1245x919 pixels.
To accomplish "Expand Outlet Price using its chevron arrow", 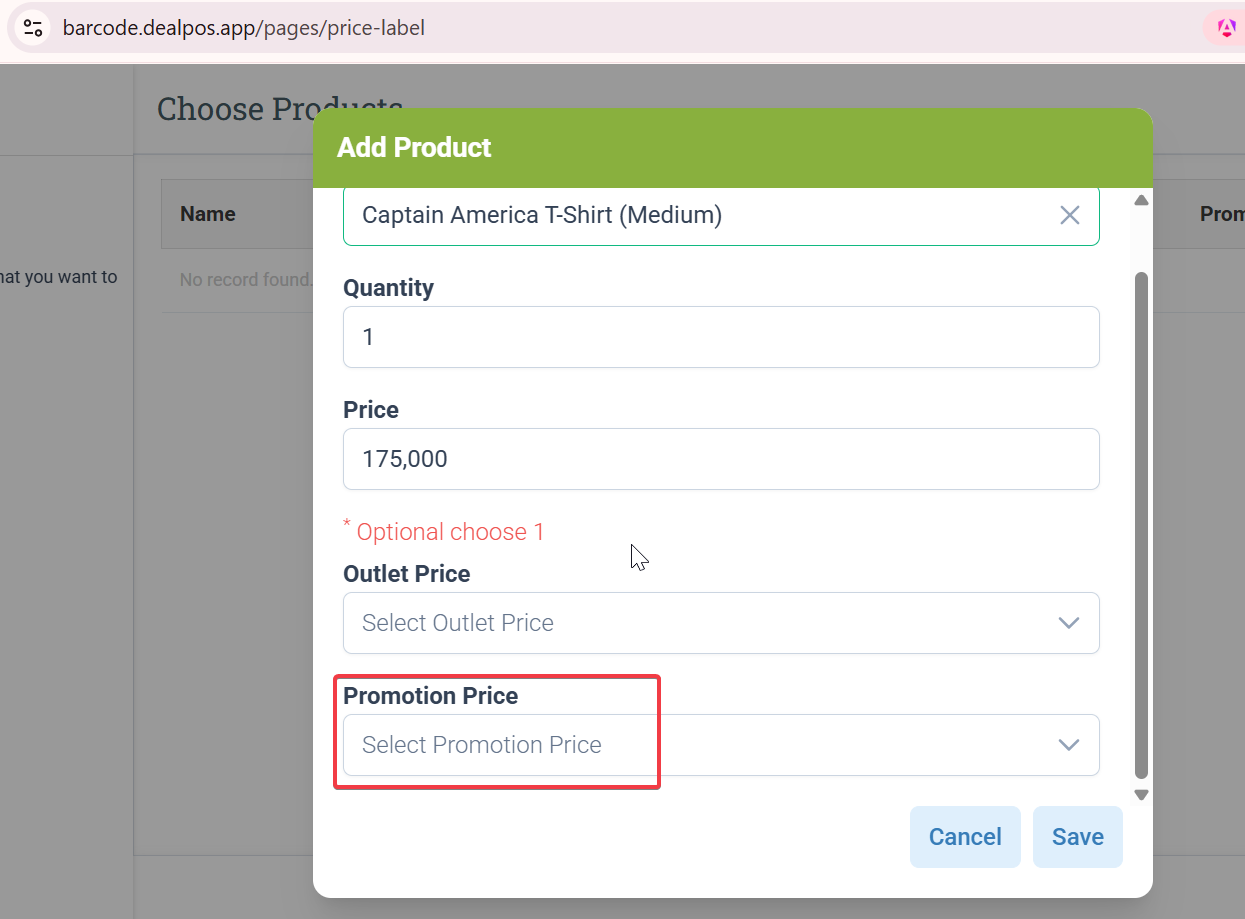I will coord(1068,623).
